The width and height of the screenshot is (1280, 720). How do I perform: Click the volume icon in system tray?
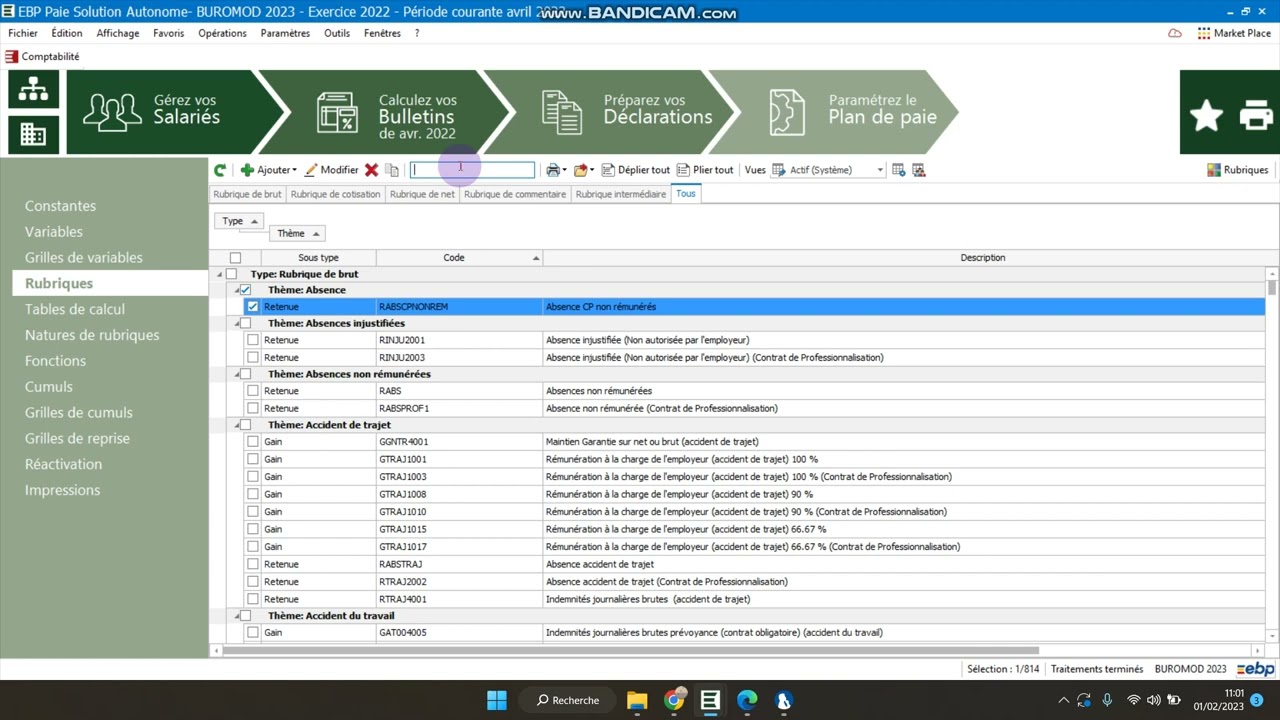[1155, 700]
